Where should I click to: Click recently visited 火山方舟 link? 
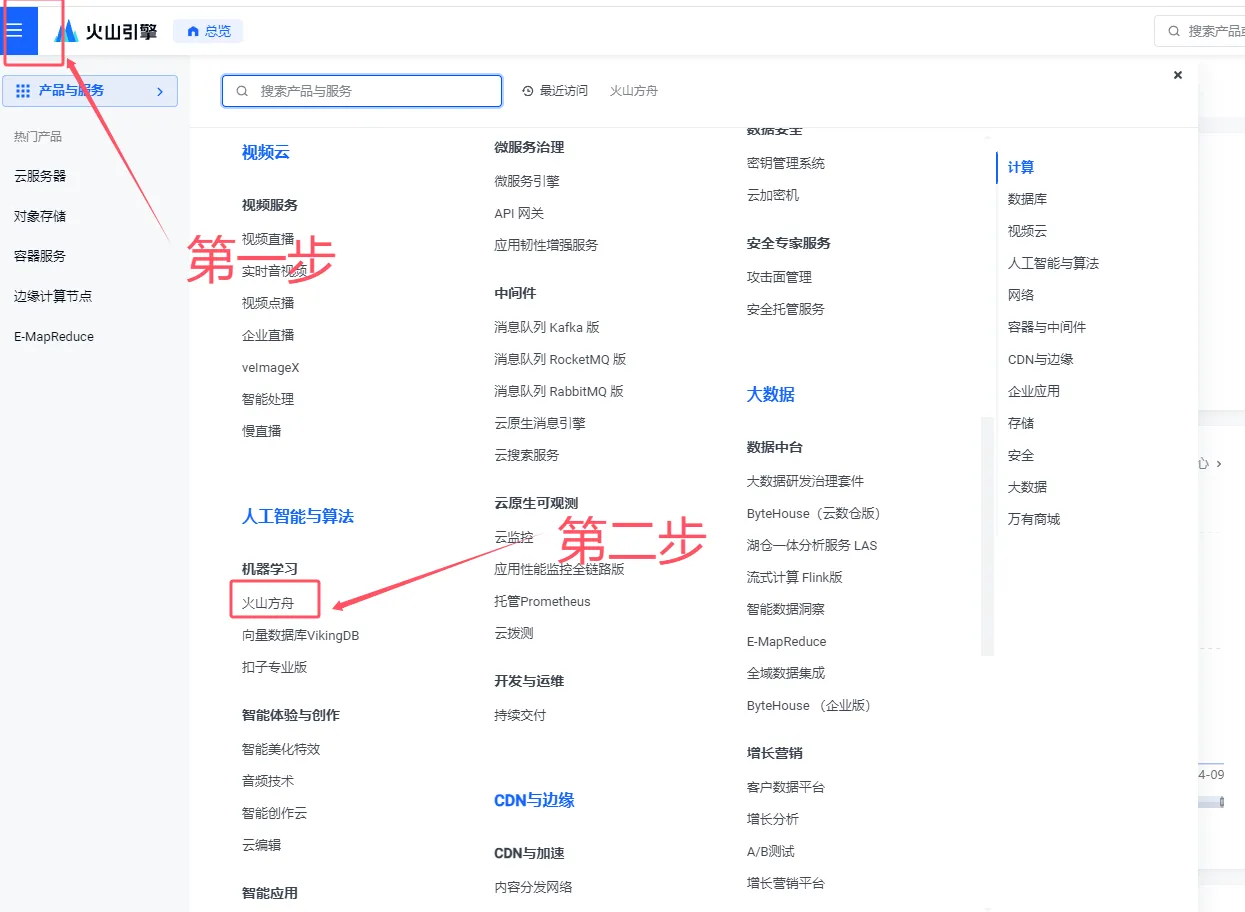[x=634, y=91]
